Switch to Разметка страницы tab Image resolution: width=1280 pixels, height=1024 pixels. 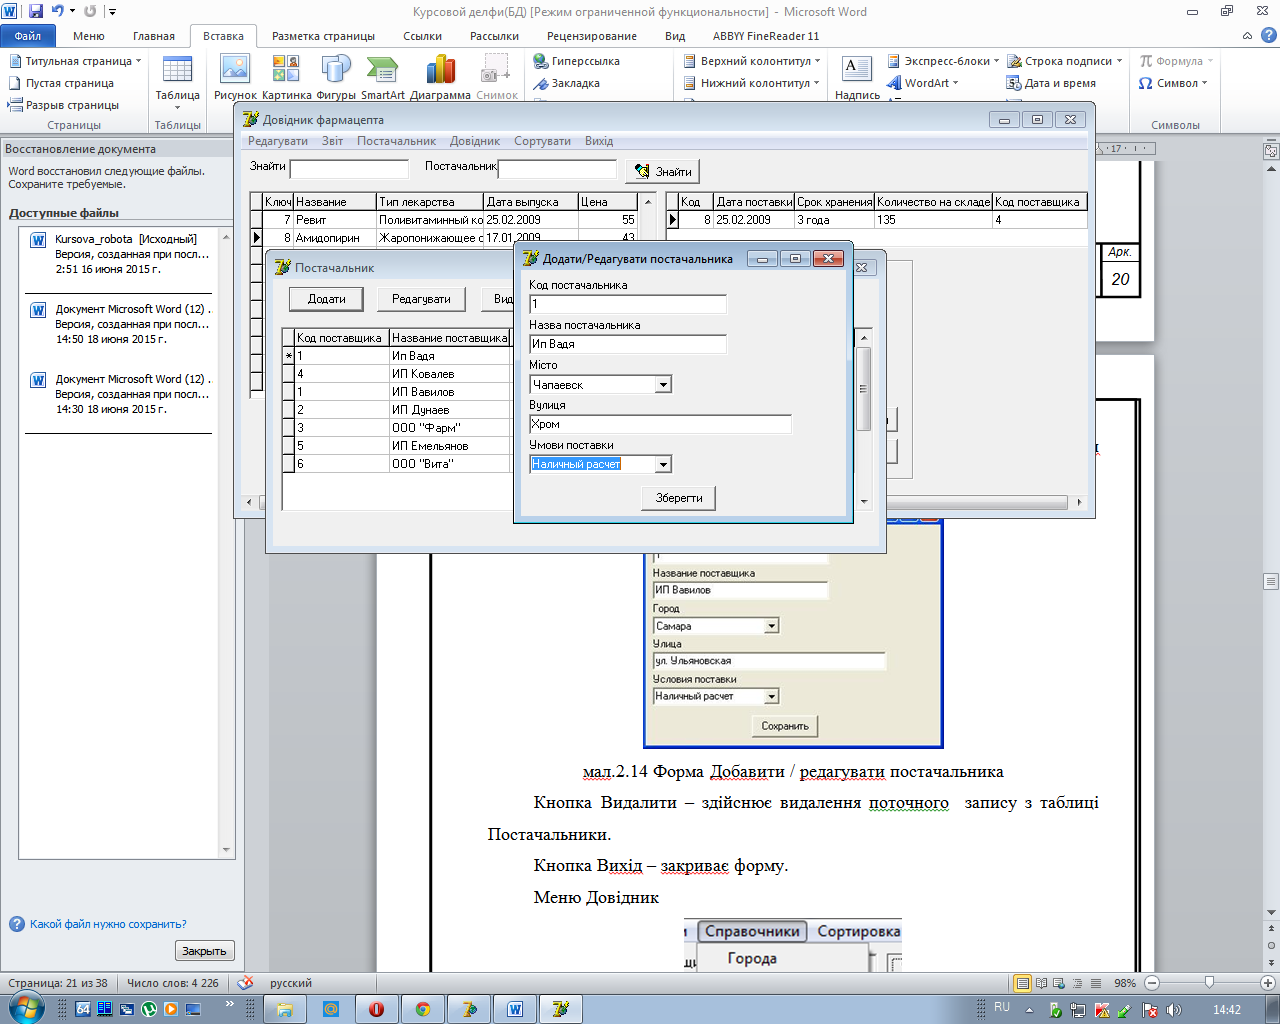tap(323, 36)
